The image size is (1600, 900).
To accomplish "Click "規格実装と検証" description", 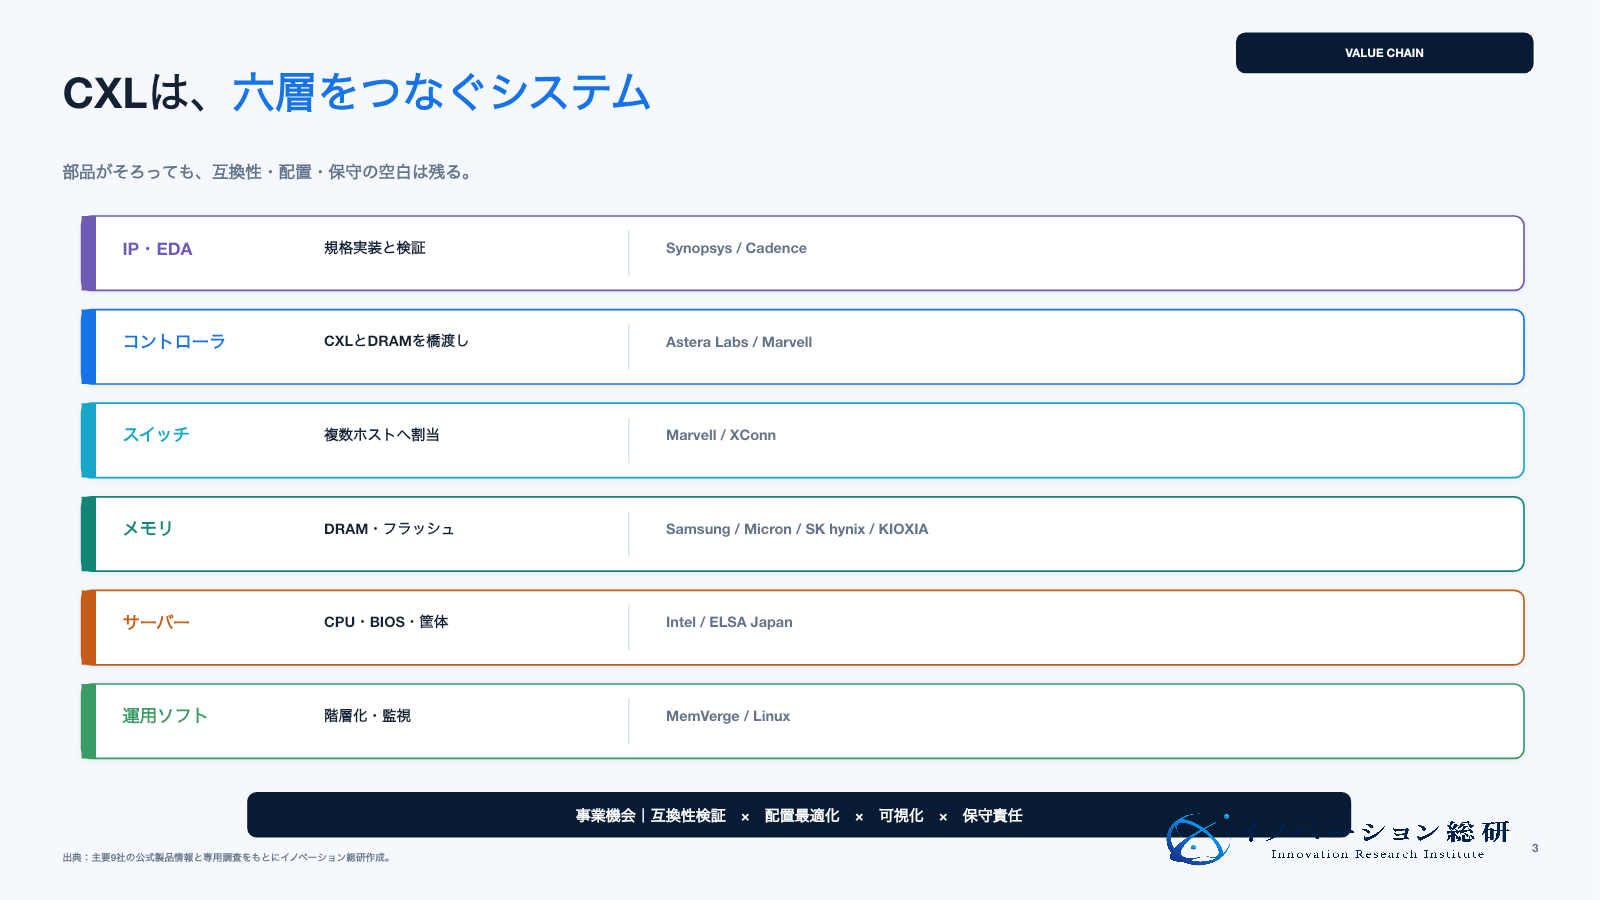I will pyautogui.click(x=375, y=248).
